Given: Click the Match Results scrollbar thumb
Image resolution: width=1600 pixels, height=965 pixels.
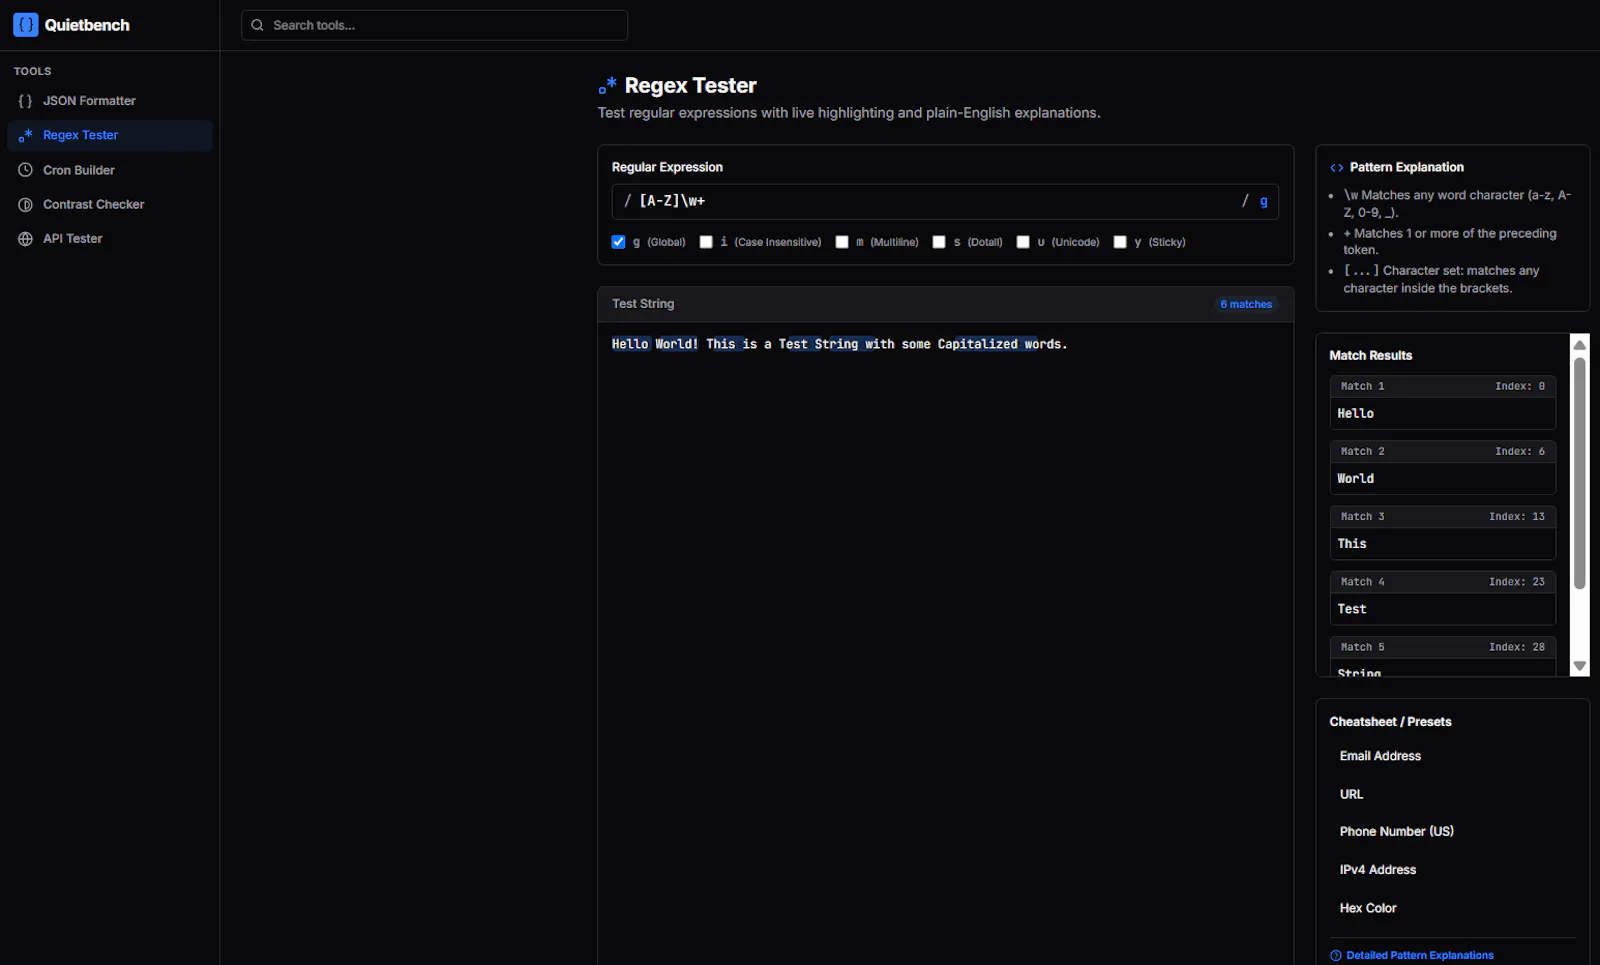Looking at the screenshot, I should coord(1580,474).
